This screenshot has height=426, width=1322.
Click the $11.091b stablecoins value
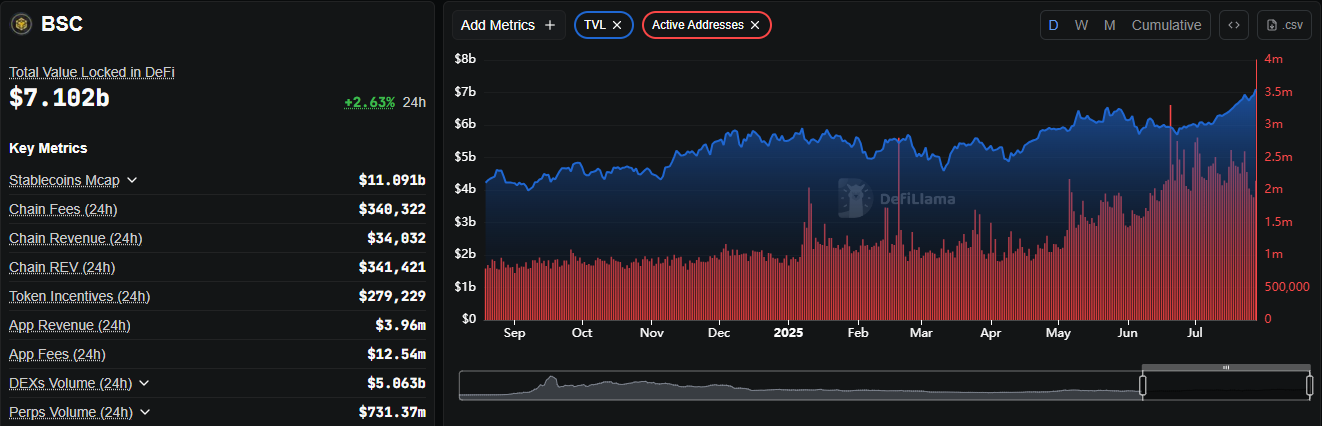392,180
